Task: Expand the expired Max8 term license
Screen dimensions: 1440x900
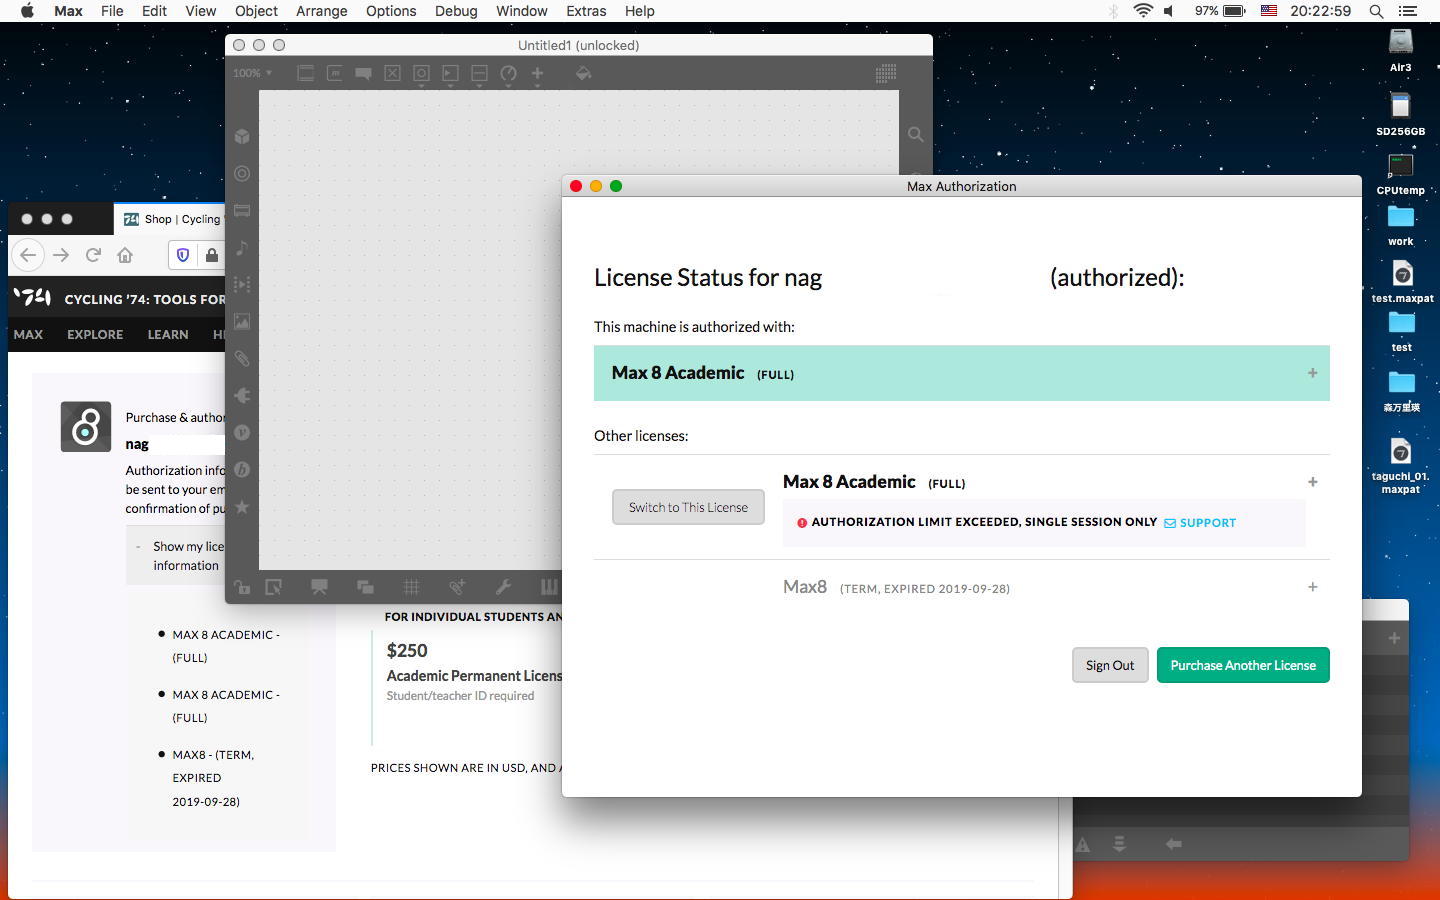Action: tap(1312, 587)
